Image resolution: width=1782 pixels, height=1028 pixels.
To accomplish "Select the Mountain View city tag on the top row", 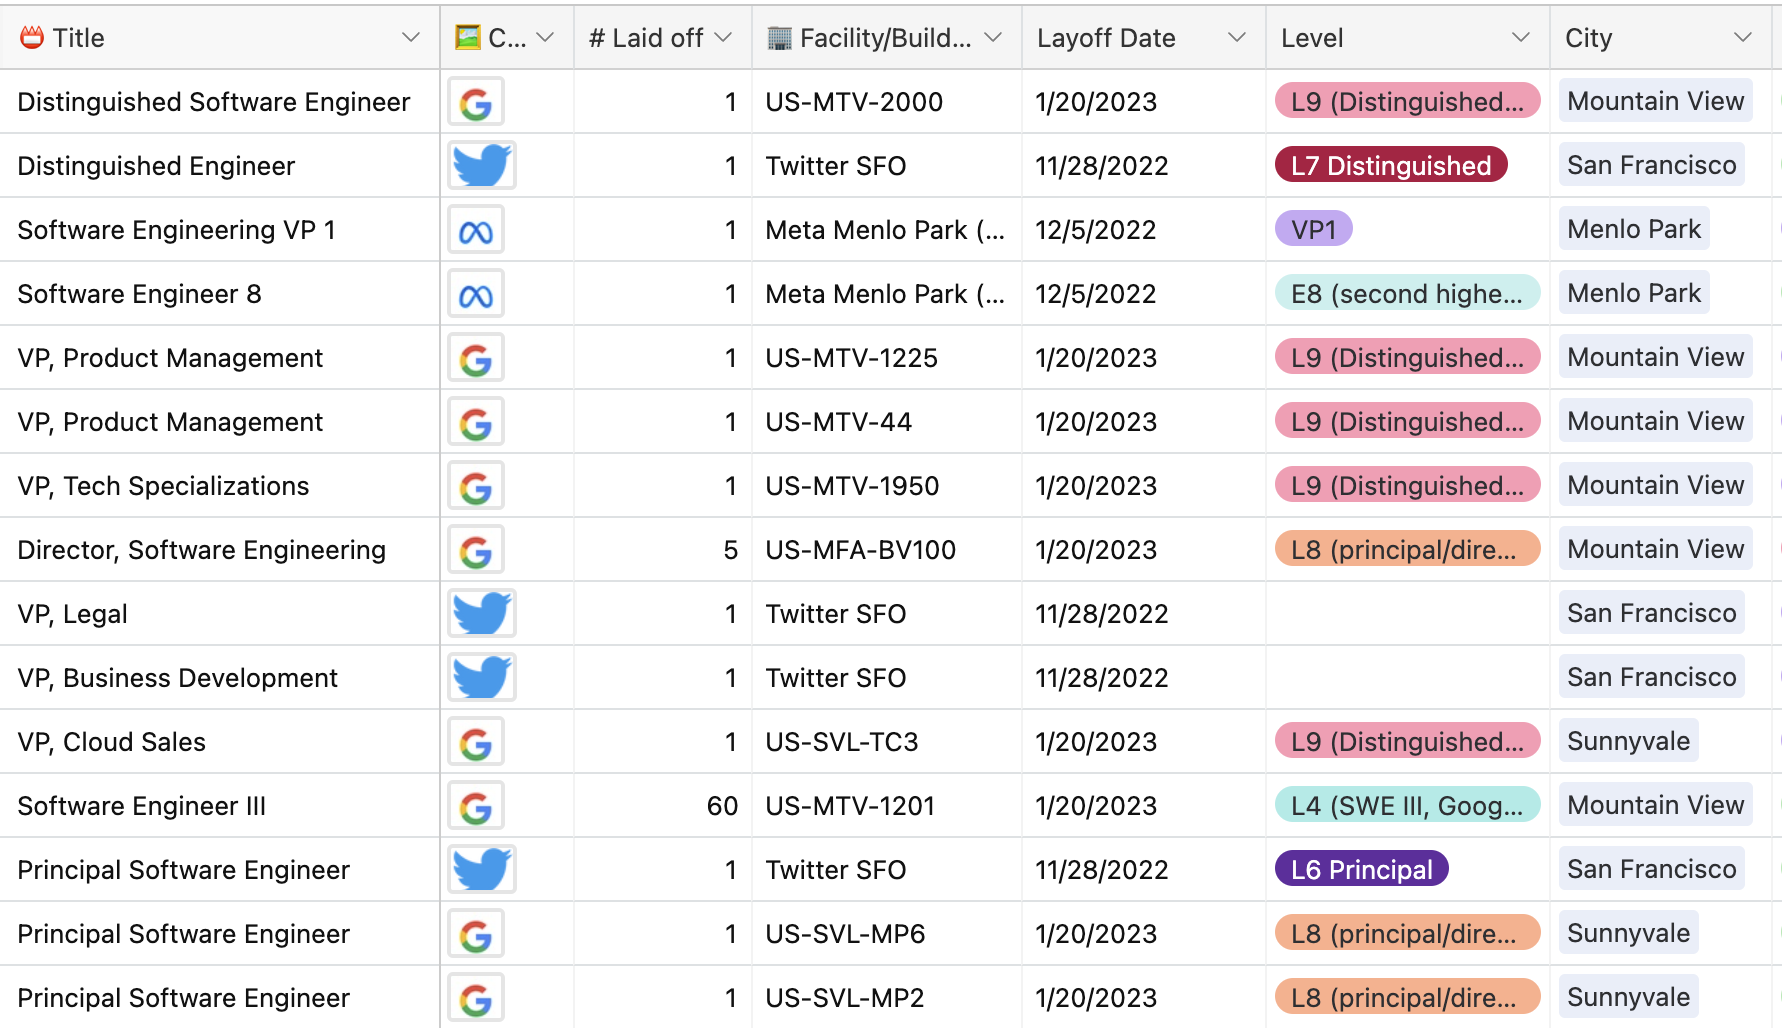I will point(1655,101).
